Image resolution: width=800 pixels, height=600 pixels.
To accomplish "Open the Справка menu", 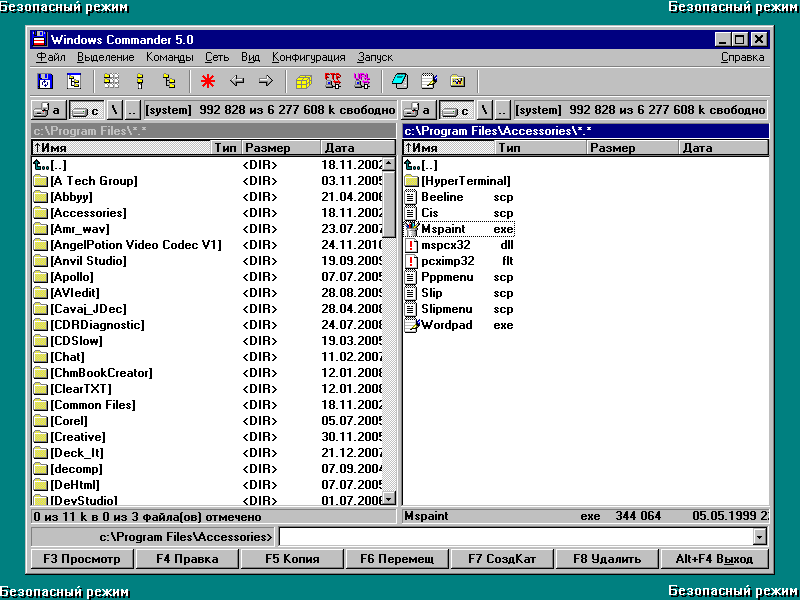I will 742,57.
